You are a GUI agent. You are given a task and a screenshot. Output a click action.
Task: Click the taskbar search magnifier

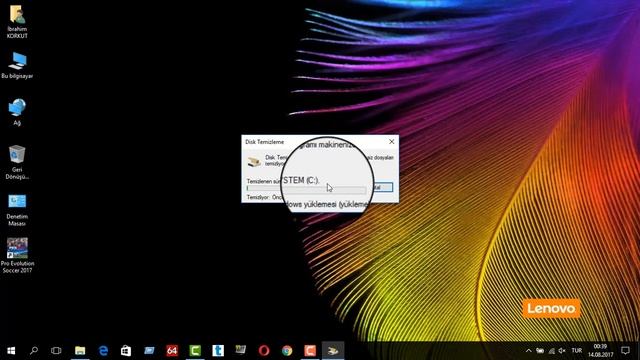point(34,351)
